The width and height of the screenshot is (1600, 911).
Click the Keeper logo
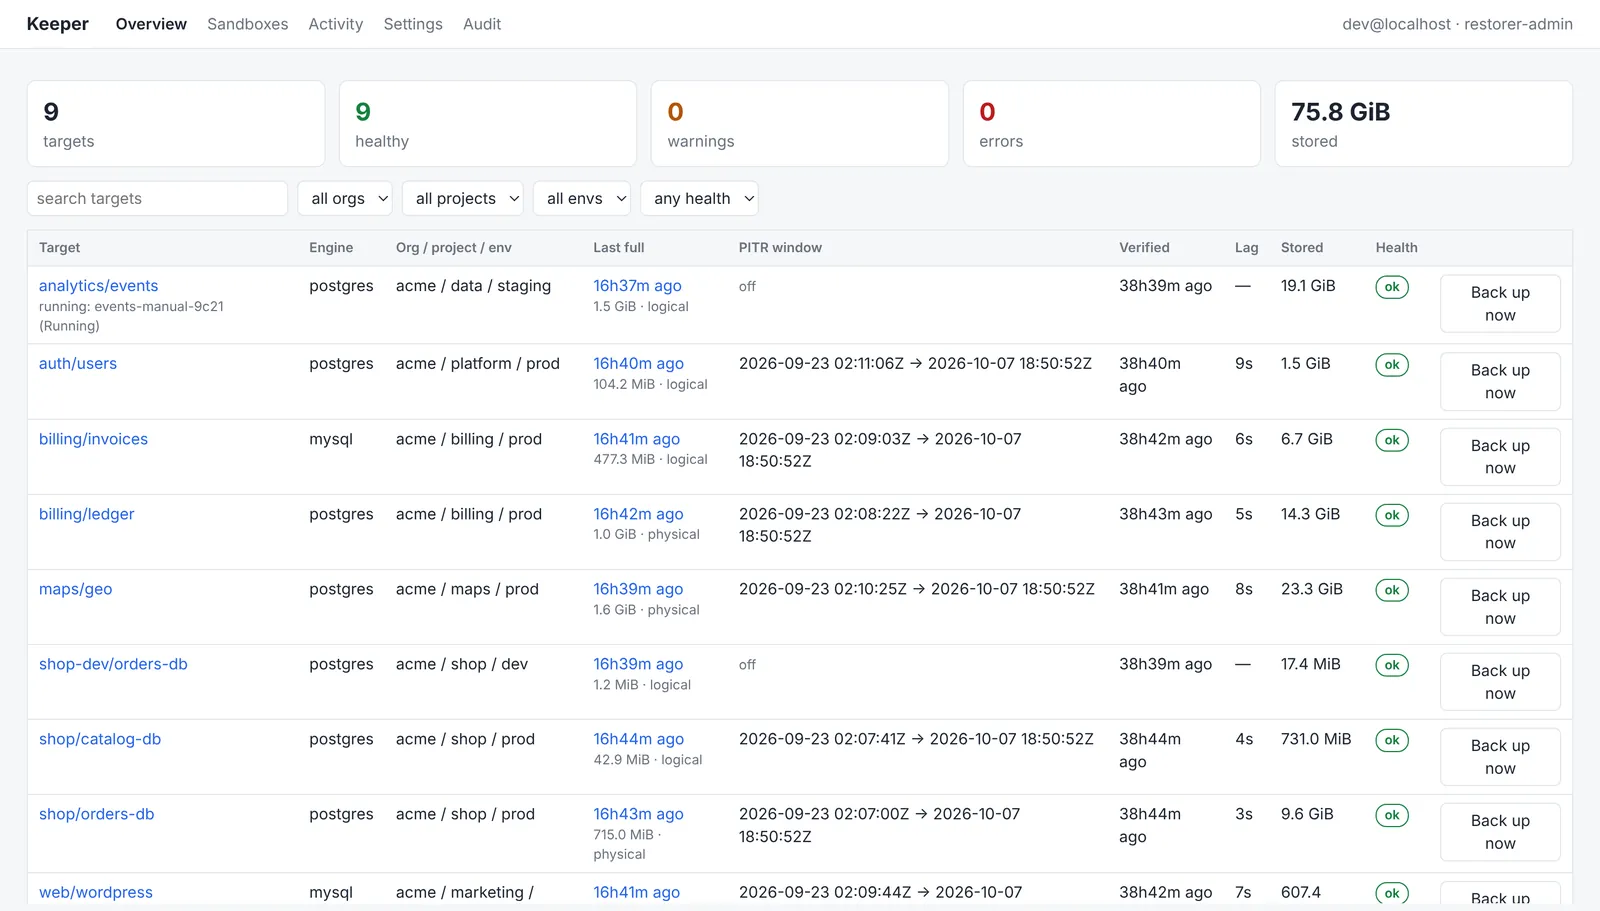coord(58,24)
